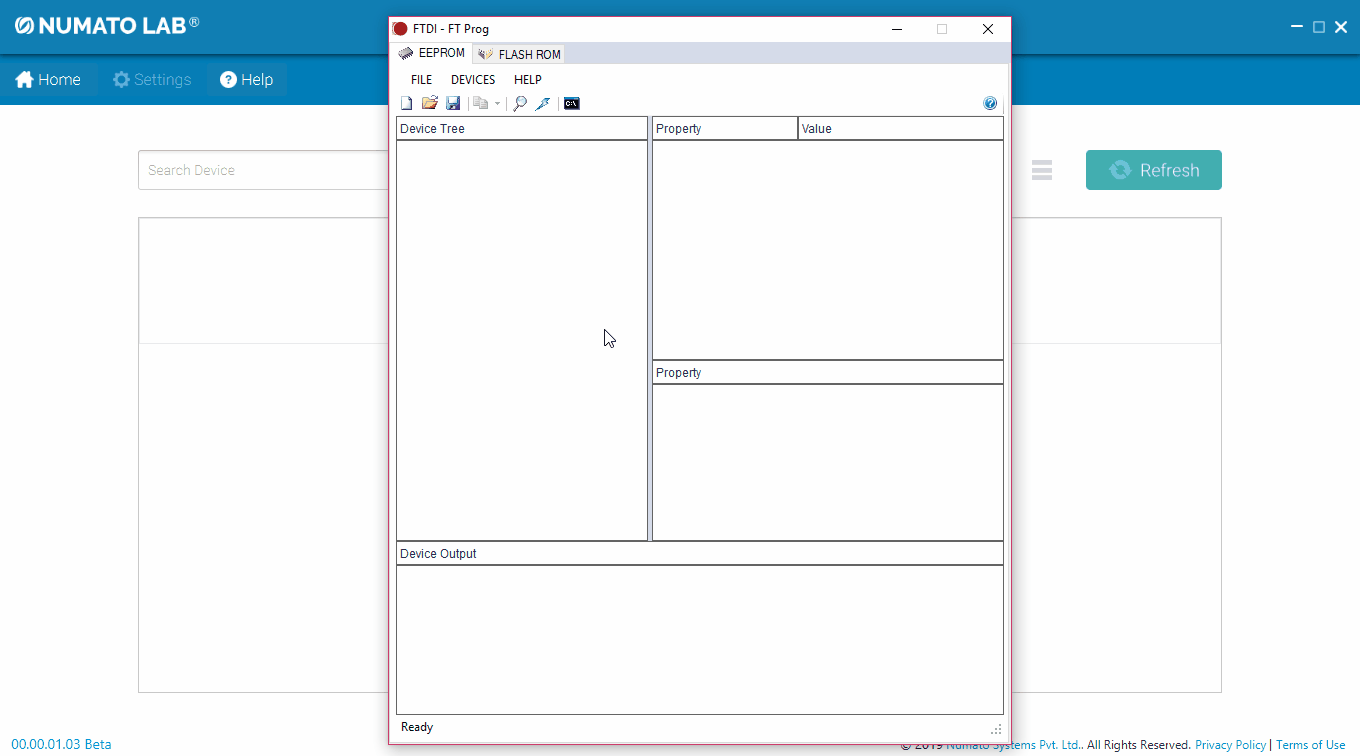Switch to the FLASH ROM tab

point(520,54)
